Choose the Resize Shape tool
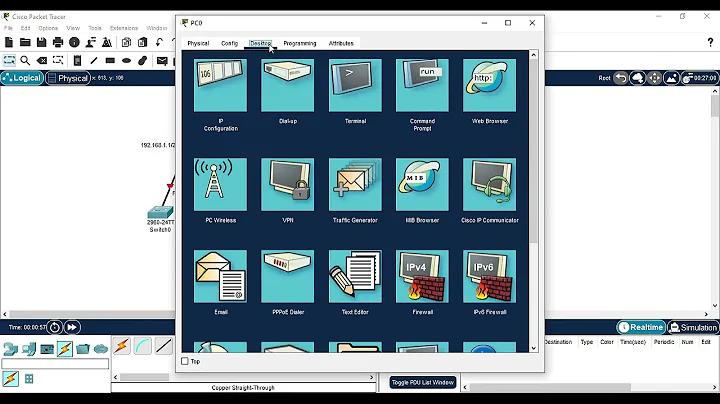Viewport: 720px width, 404px height. click(x=58, y=61)
